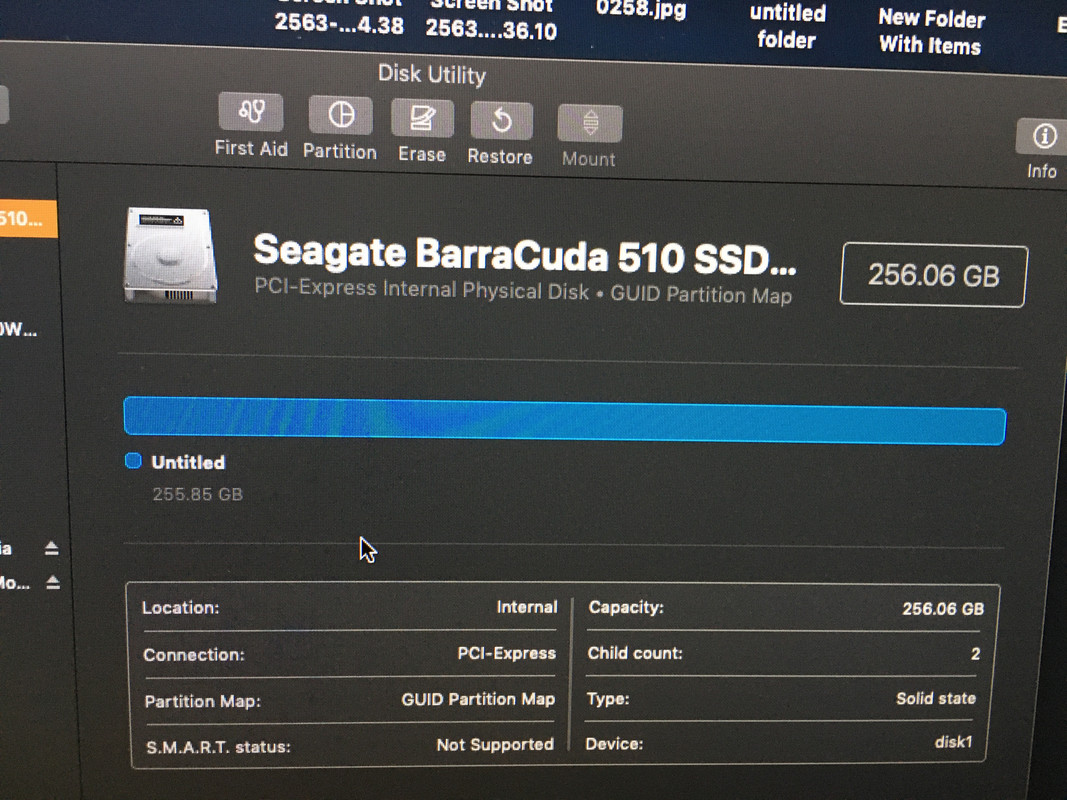This screenshot has width=1067, height=800.
Task: Select the highlighted 510... sidebar disk
Action: click(x=27, y=219)
